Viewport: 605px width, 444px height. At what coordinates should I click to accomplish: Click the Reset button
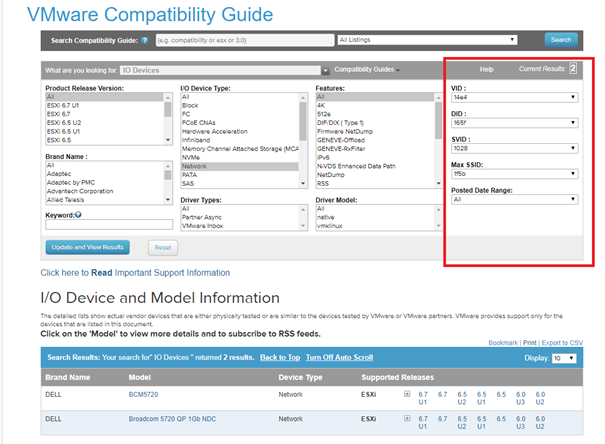[163, 248]
